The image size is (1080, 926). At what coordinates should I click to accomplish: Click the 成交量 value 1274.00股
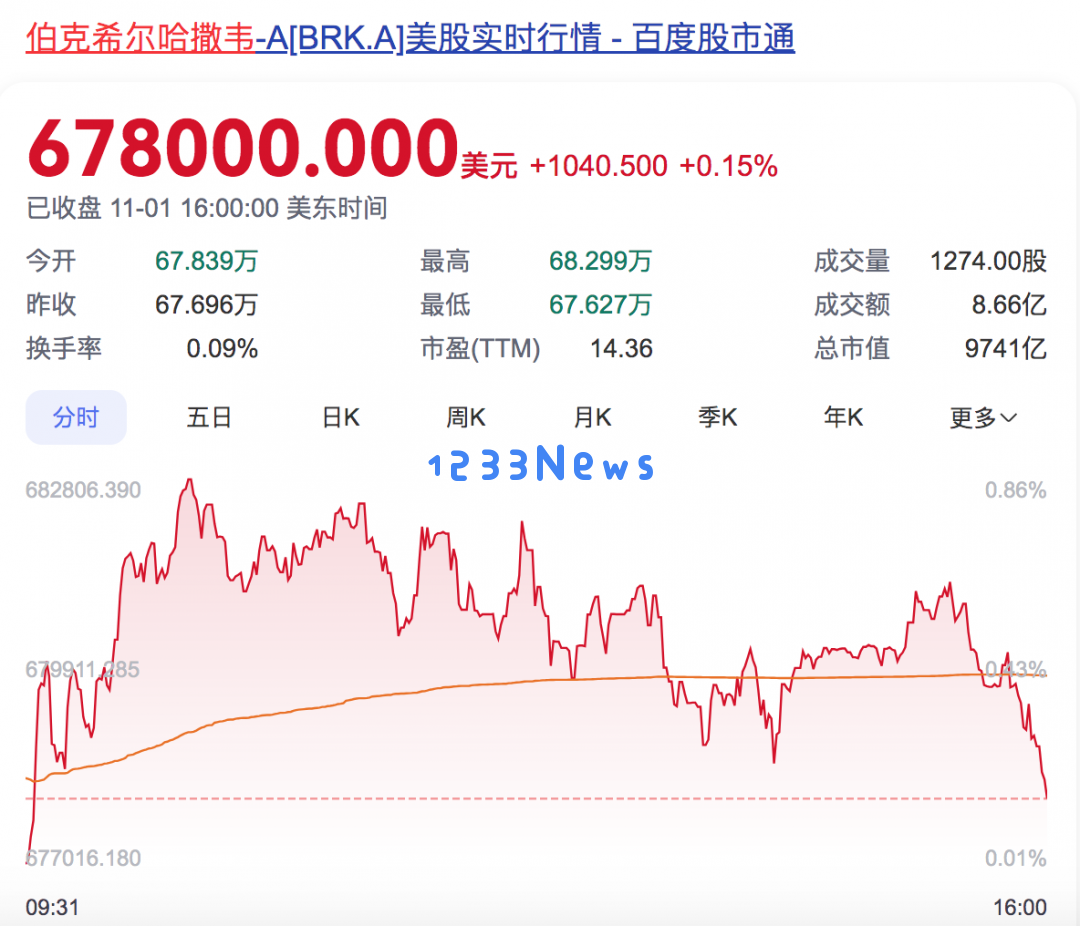pos(988,261)
